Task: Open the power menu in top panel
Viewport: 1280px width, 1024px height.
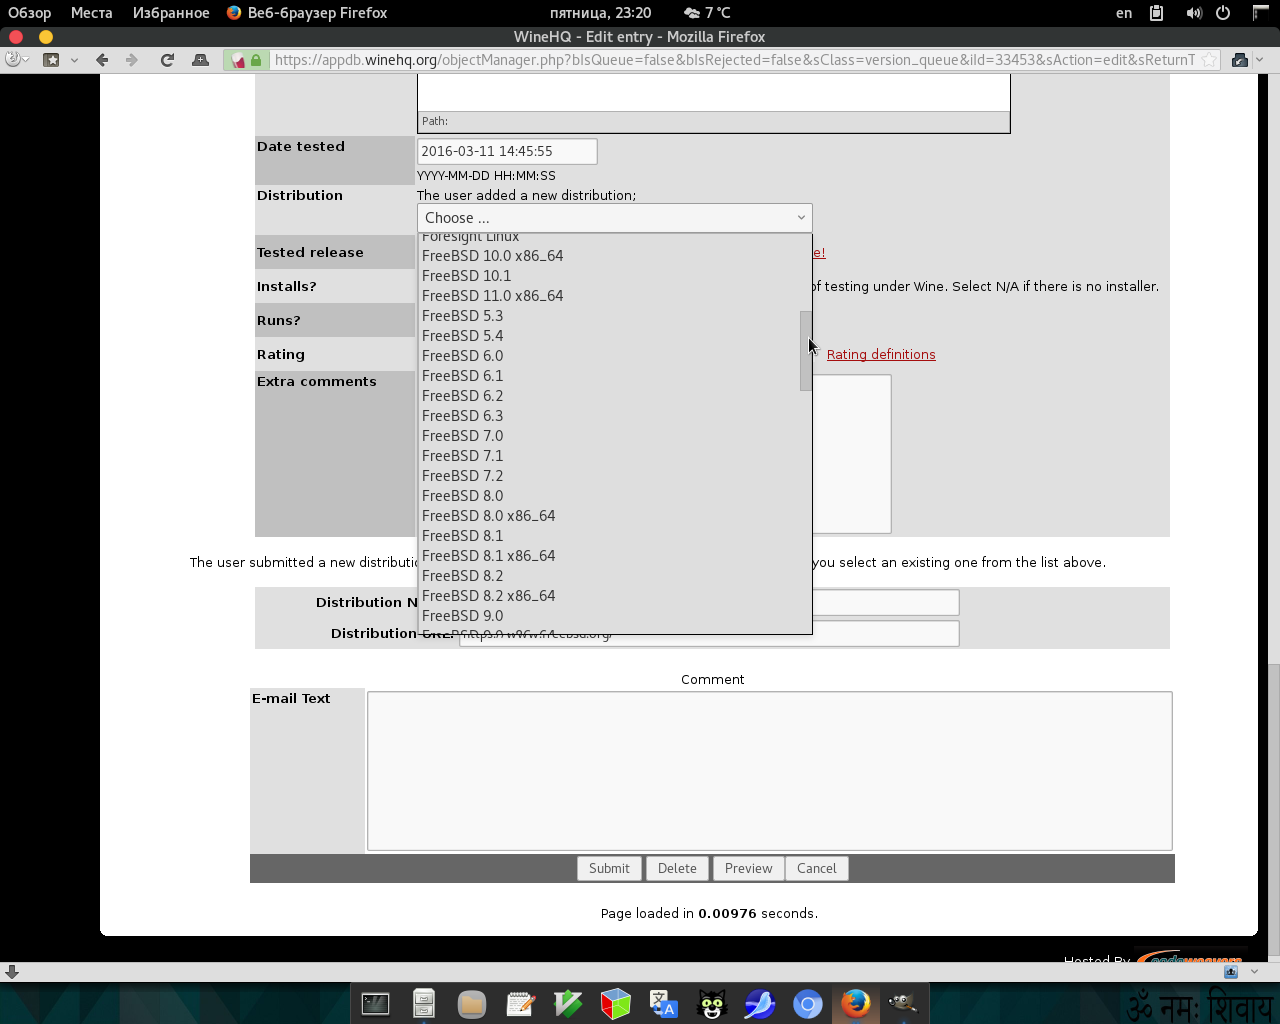Action: (x=1223, y=13)
